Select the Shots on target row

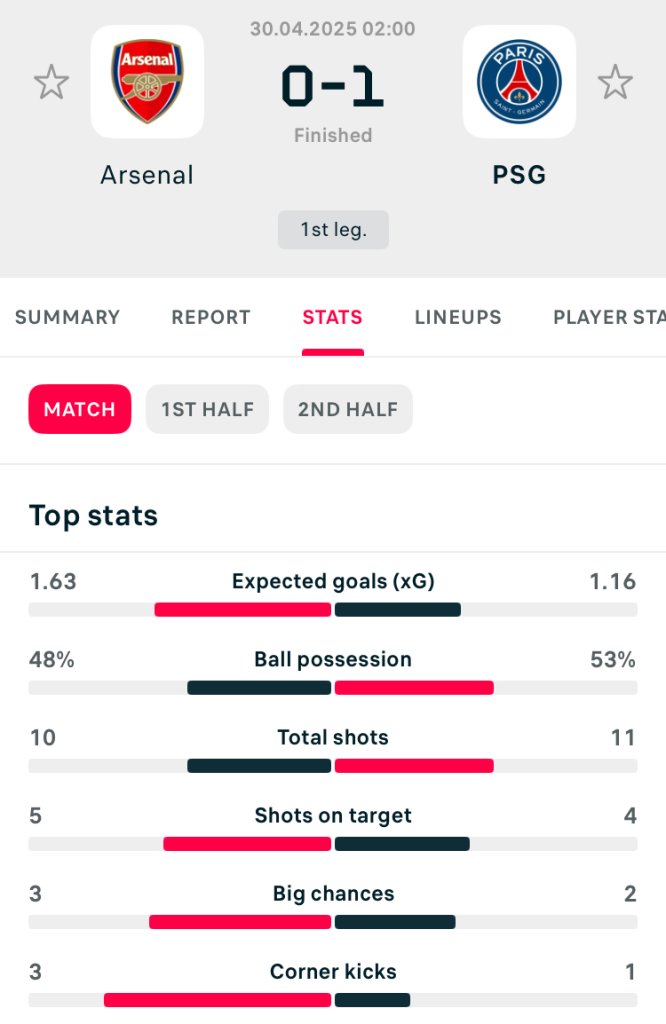(333, 827)
